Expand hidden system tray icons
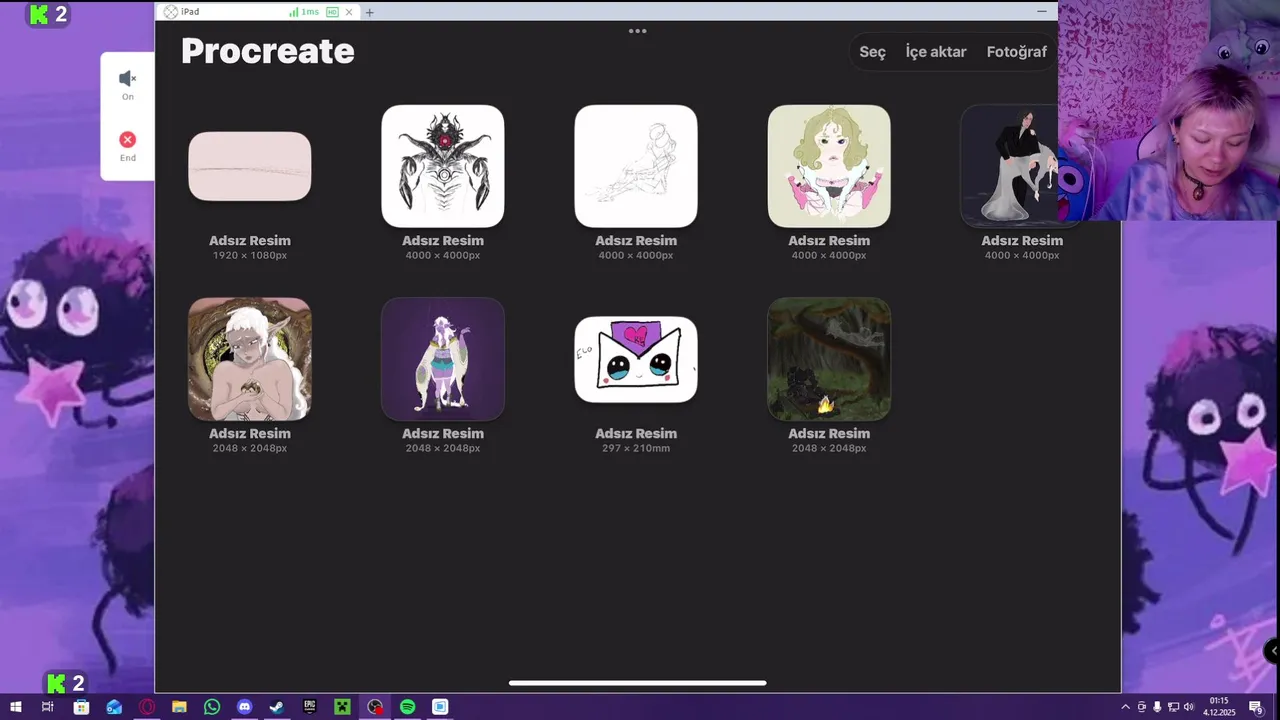The height and width of the screenshot is (720, 1280). pyautogui.click(x=1126, y=707)
